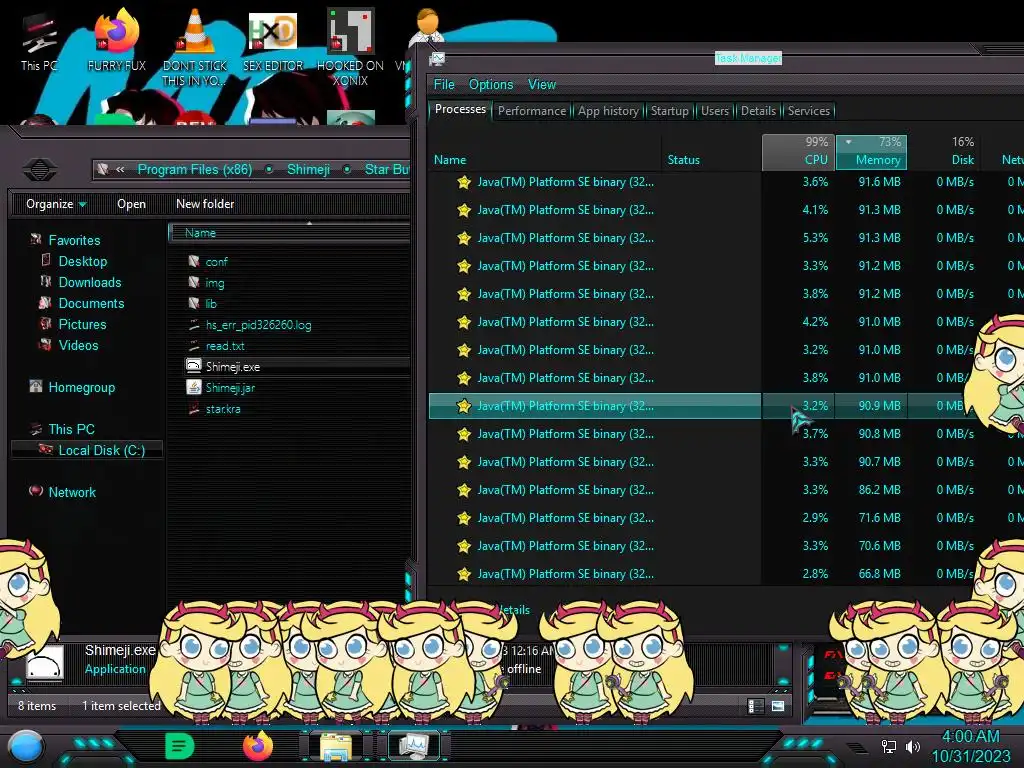Open the FURRY FUX Firefox desktop shortcut
Viewport: 1024px width, 768px height.
[117, 40]
